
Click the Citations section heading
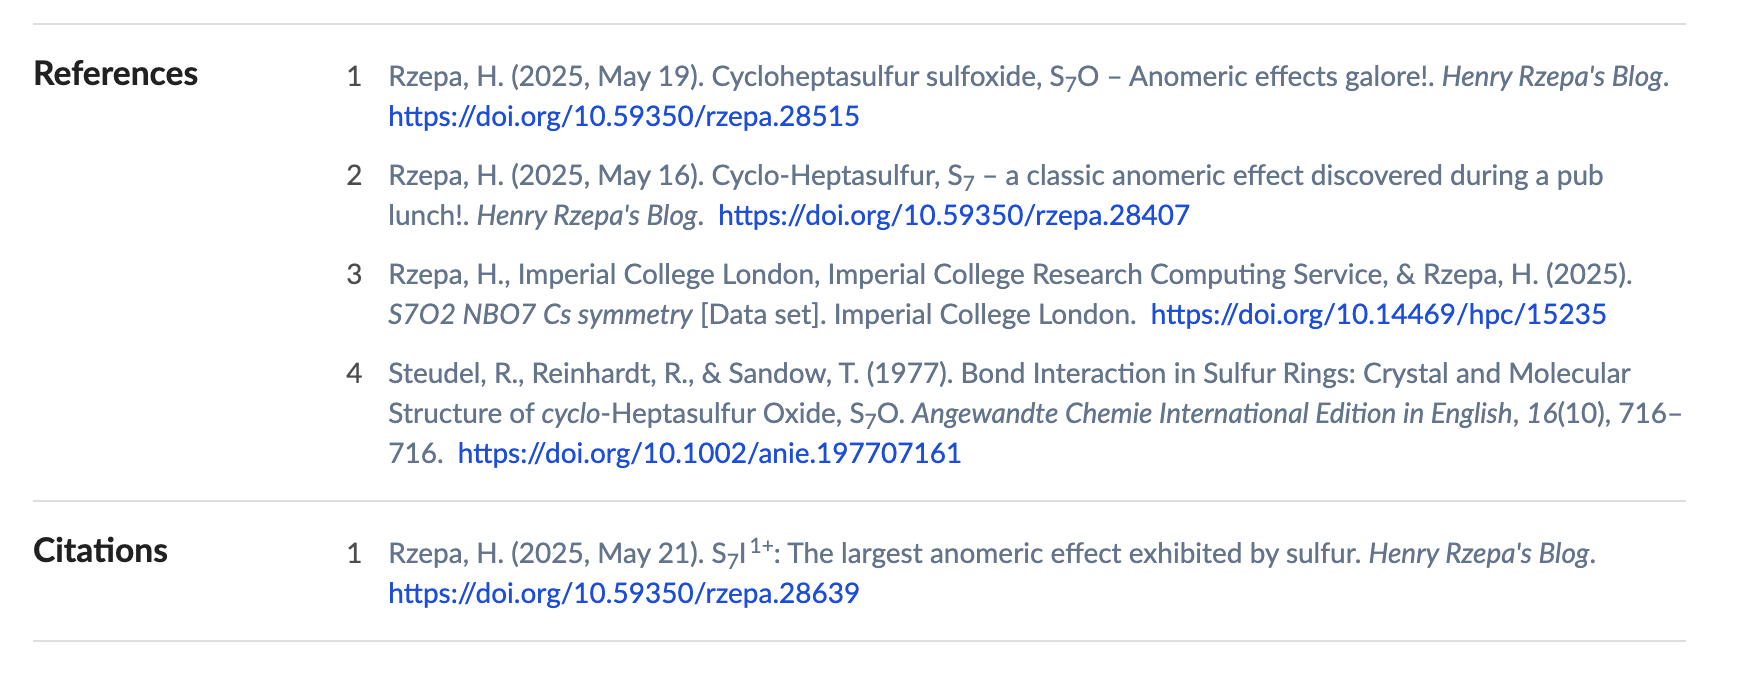(100, 551)
